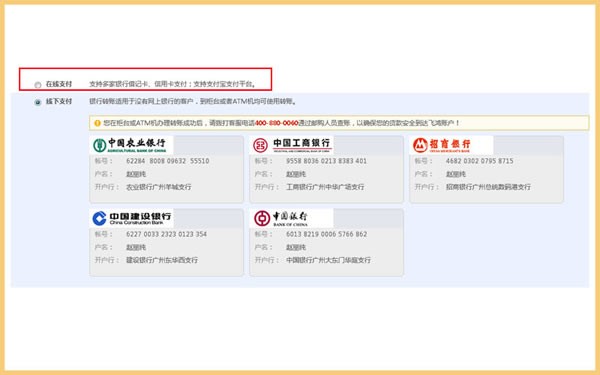Viewport: 600px width, 375px height.
Task: Click the China Merchants Bank branch name text
Action: (488, 187)
